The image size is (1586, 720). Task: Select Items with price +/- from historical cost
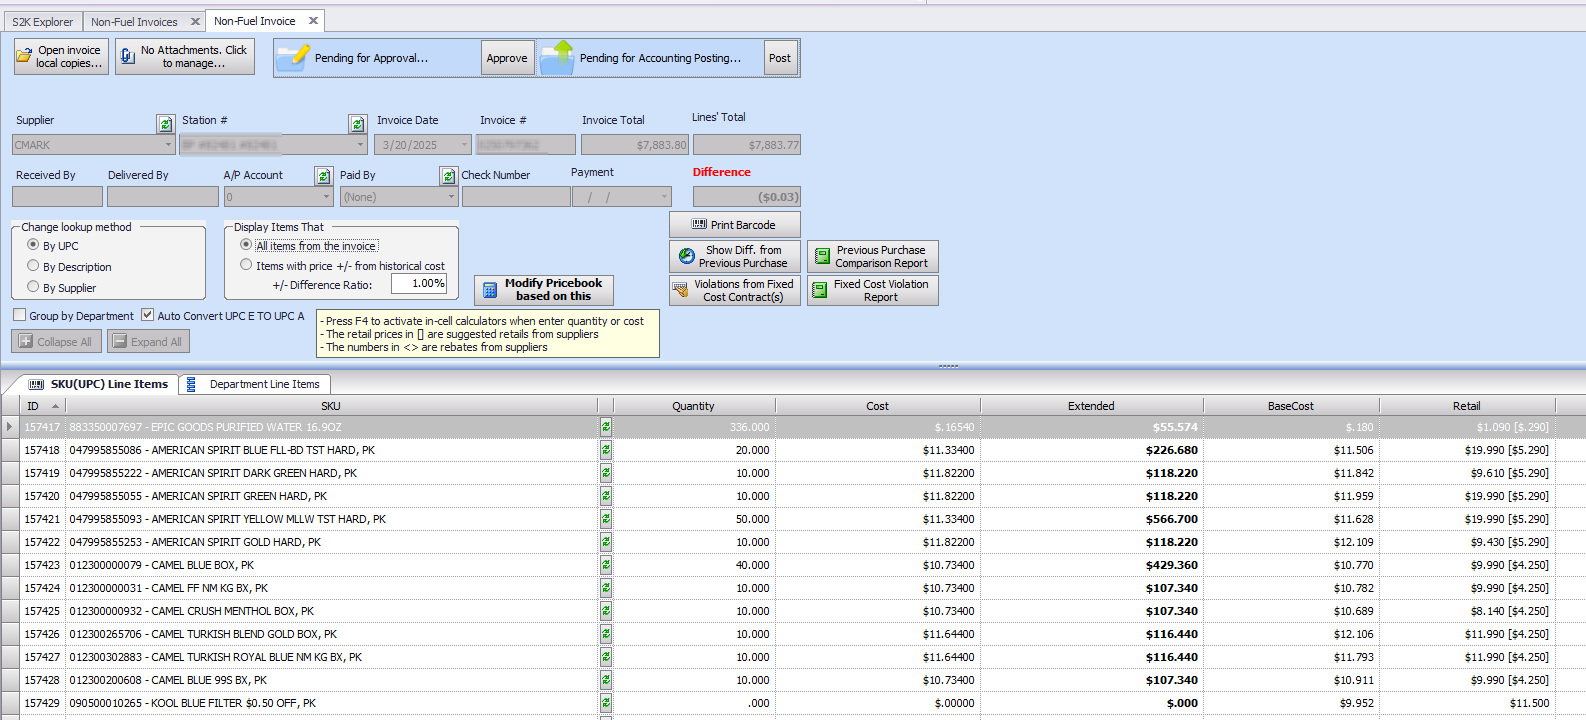246,265
